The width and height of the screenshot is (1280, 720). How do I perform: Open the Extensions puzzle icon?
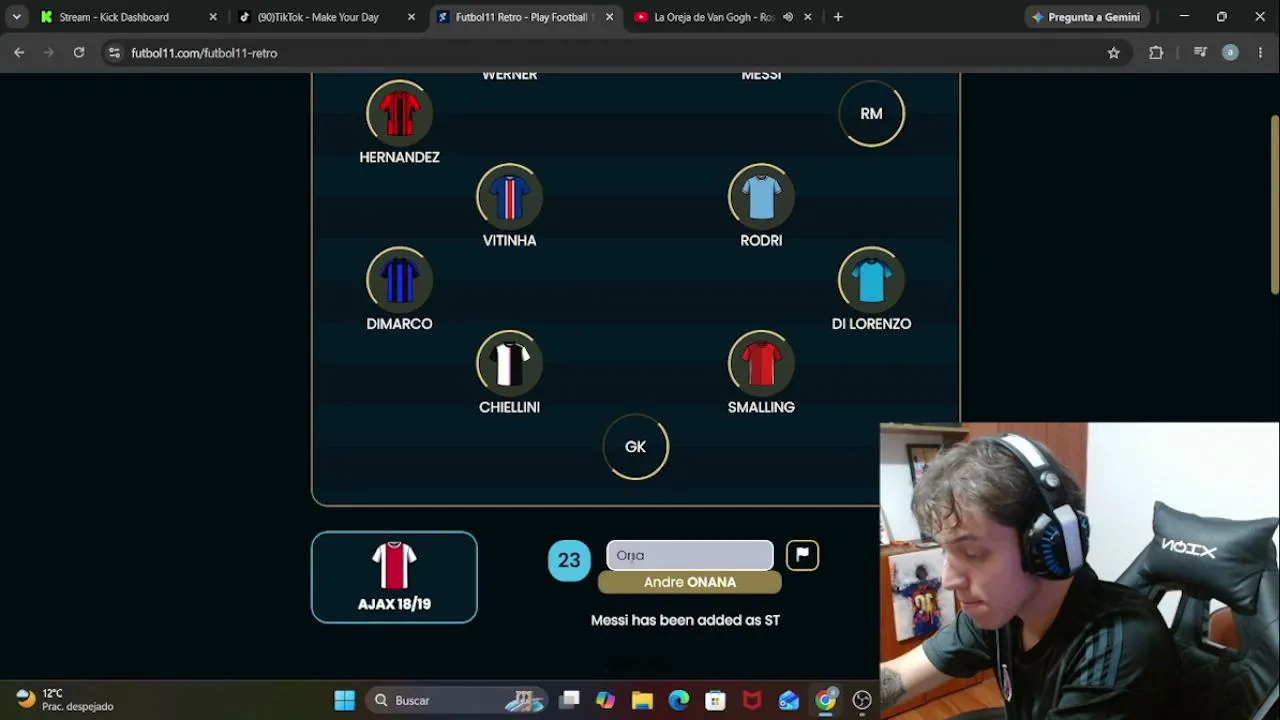pyautogui.click(x=1156, y=53)
